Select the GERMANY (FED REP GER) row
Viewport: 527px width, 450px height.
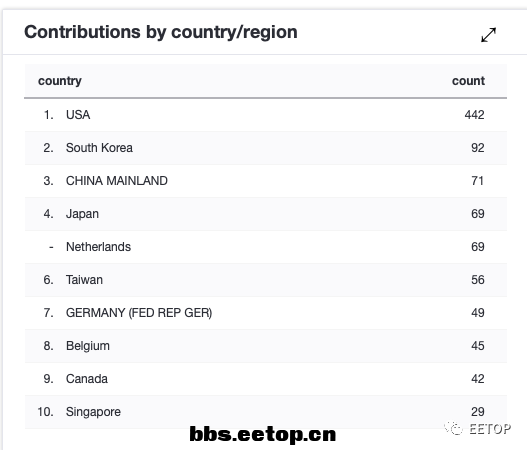(x=266, y=313)
